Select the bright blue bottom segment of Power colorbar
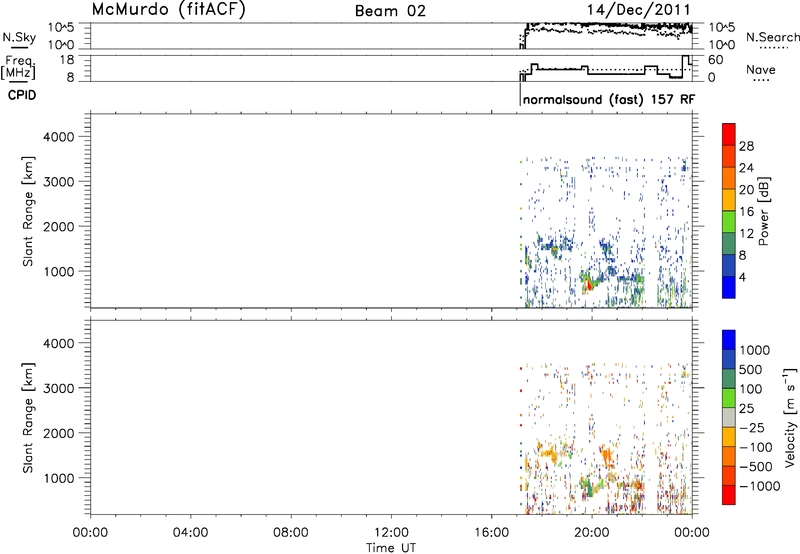800x554 pixels. pos(729,287)
